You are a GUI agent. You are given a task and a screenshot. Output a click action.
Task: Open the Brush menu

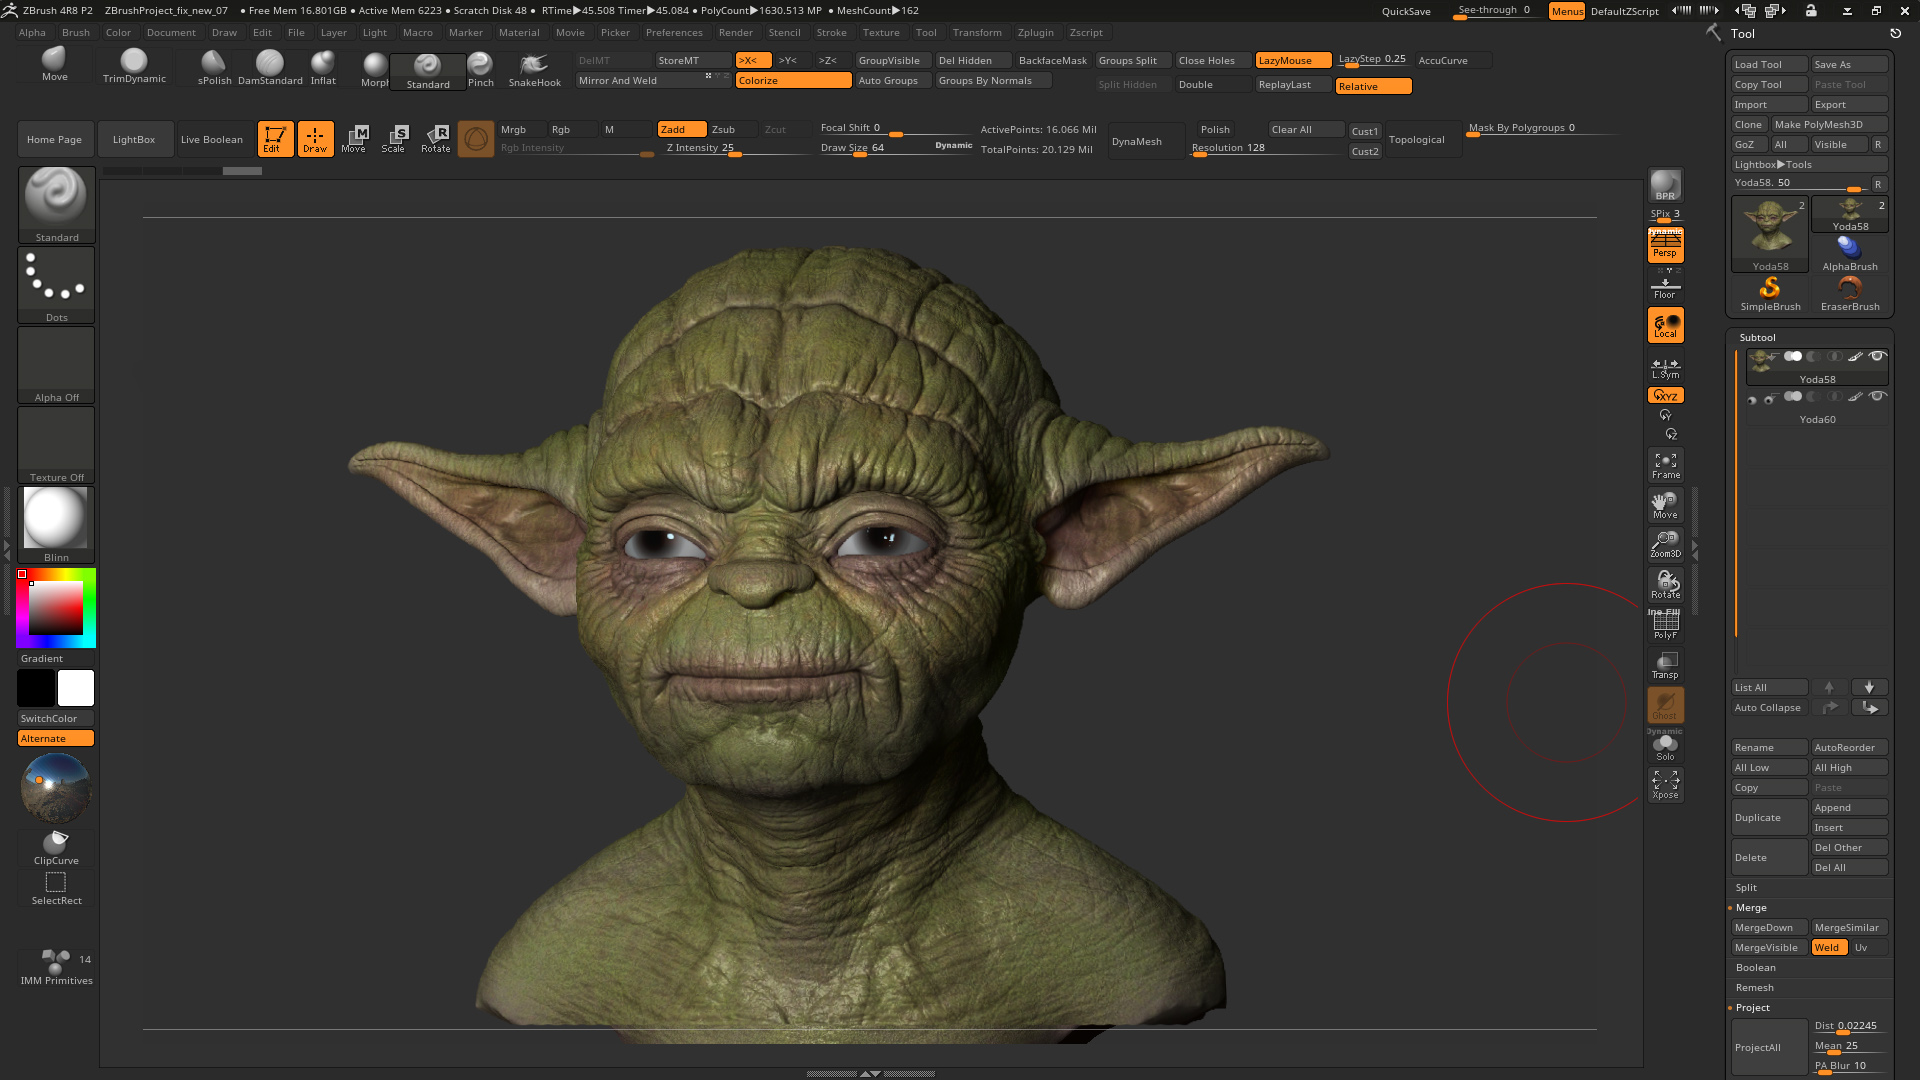[x=76, y=32]
